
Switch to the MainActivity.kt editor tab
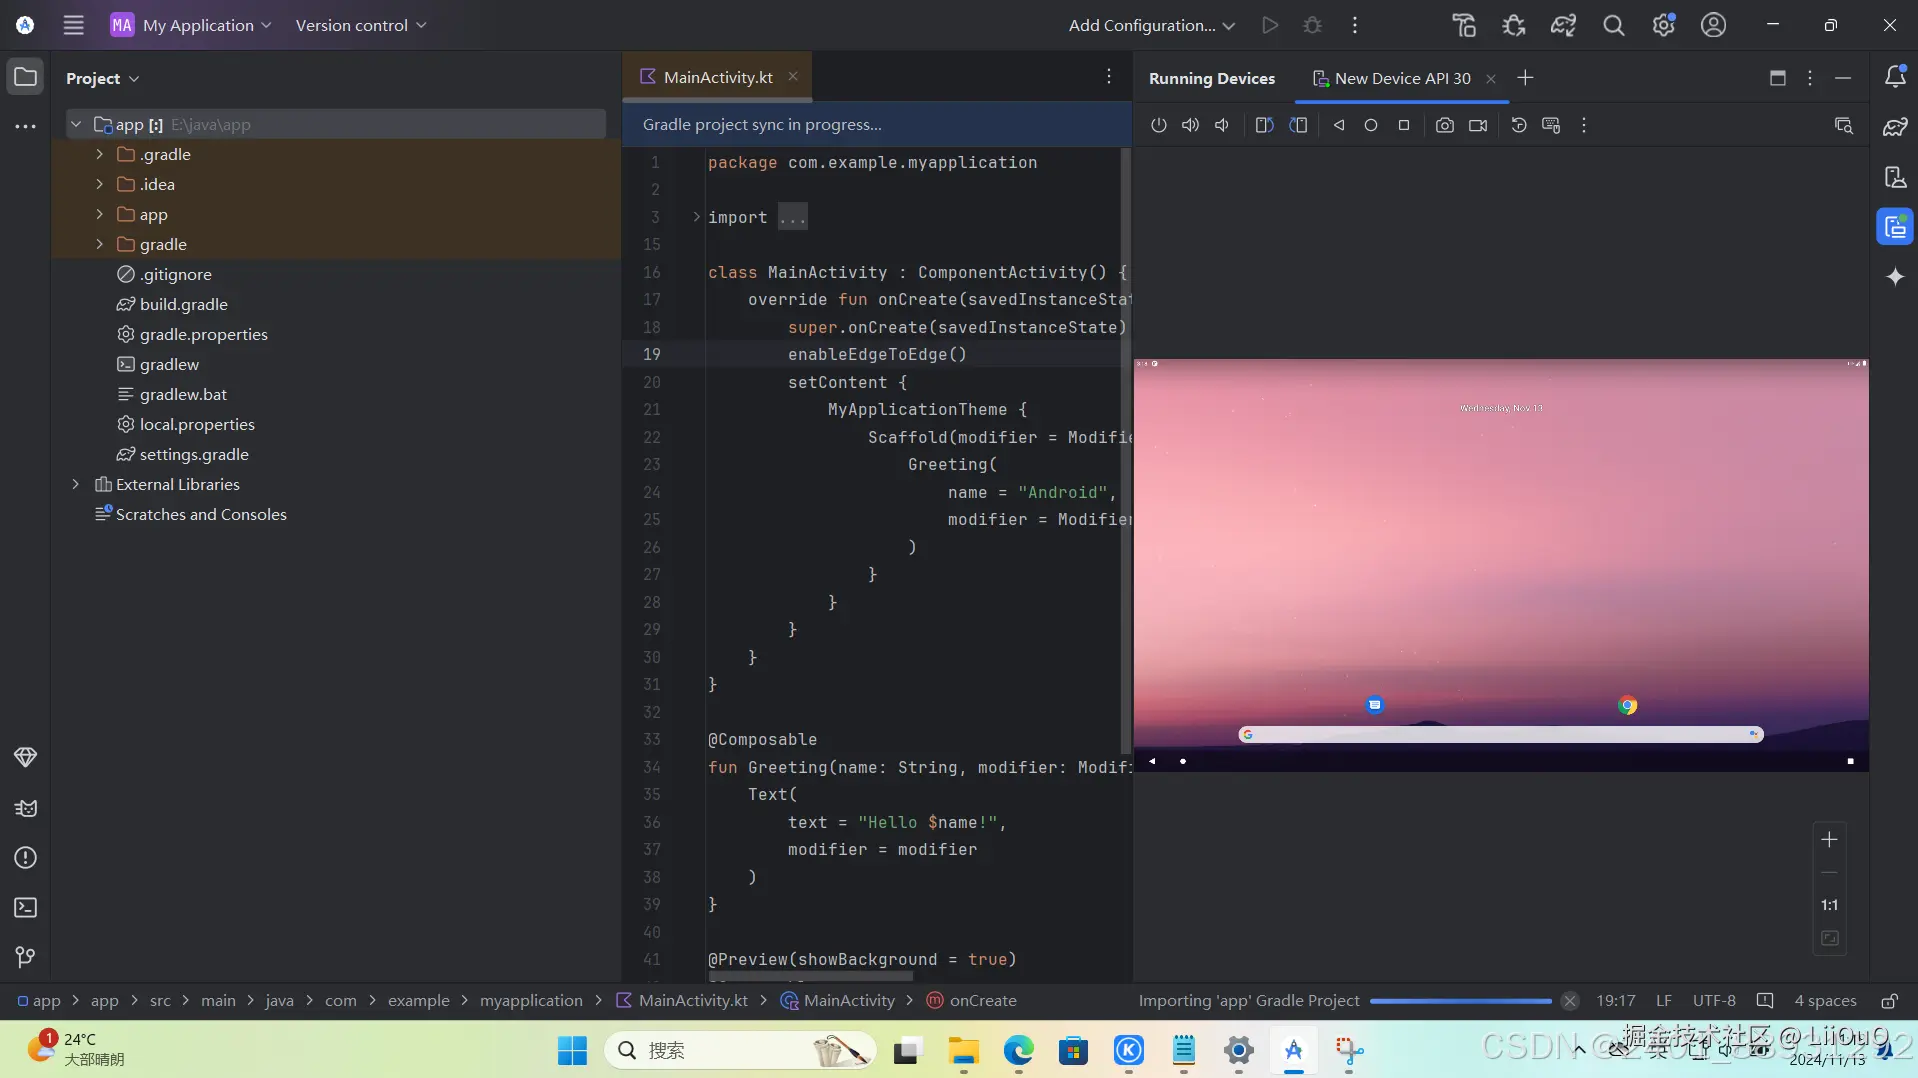(718, 77)
